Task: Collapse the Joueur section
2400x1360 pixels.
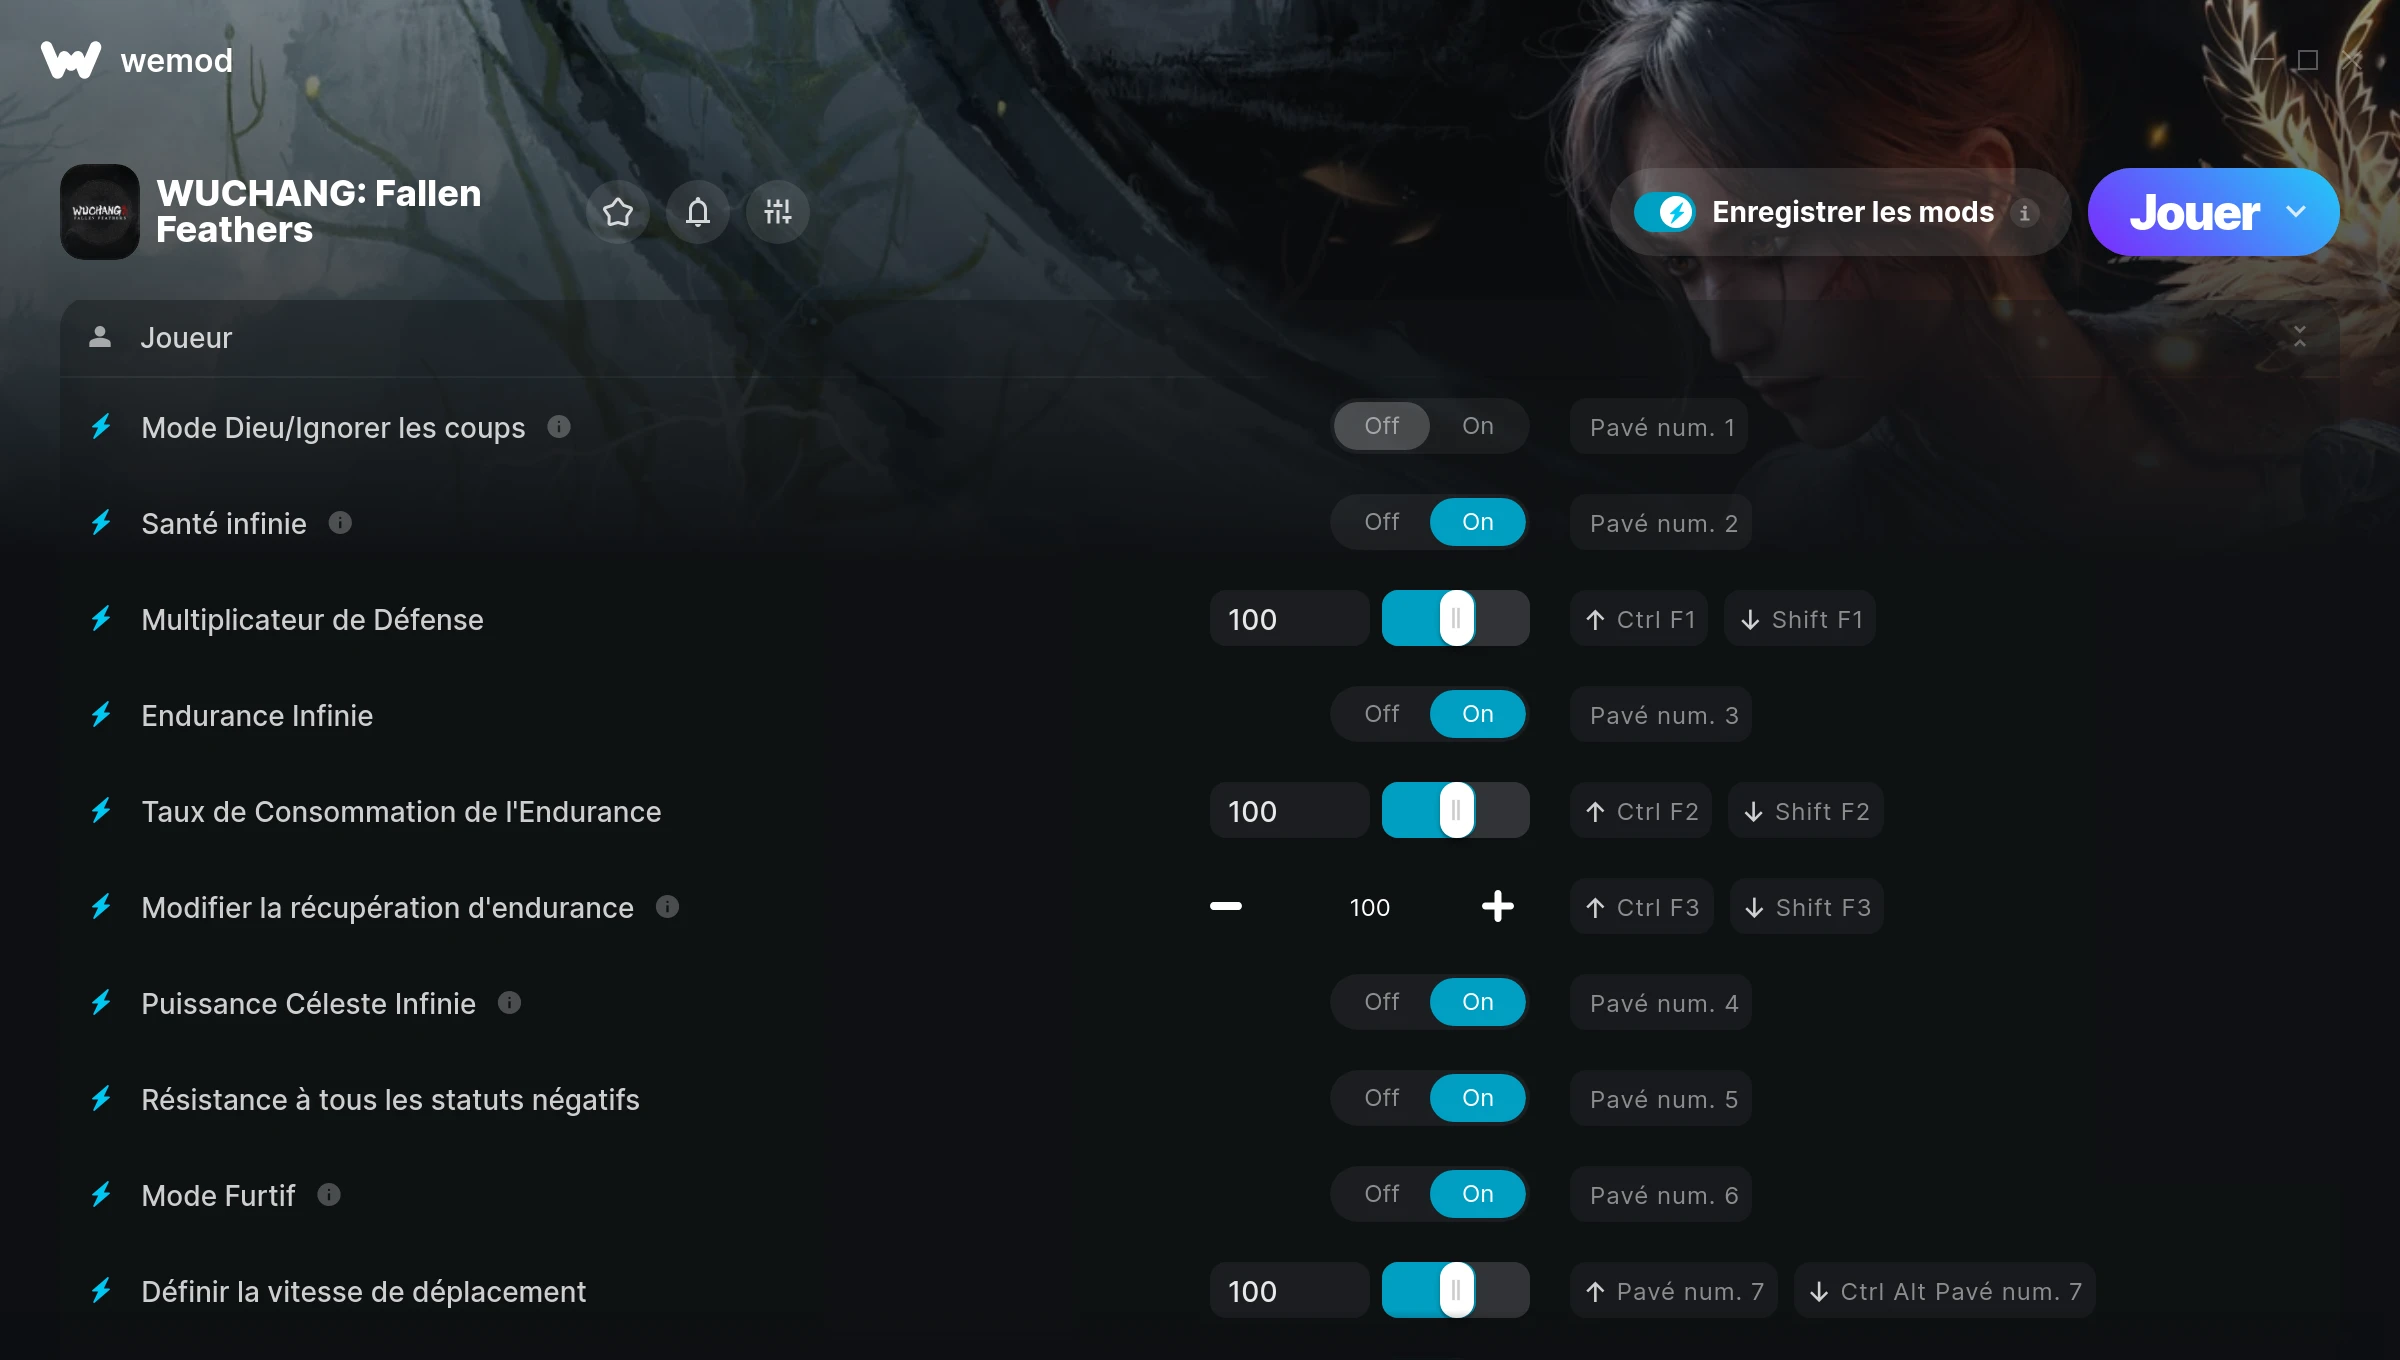Action: click(x=2299, y=337)
